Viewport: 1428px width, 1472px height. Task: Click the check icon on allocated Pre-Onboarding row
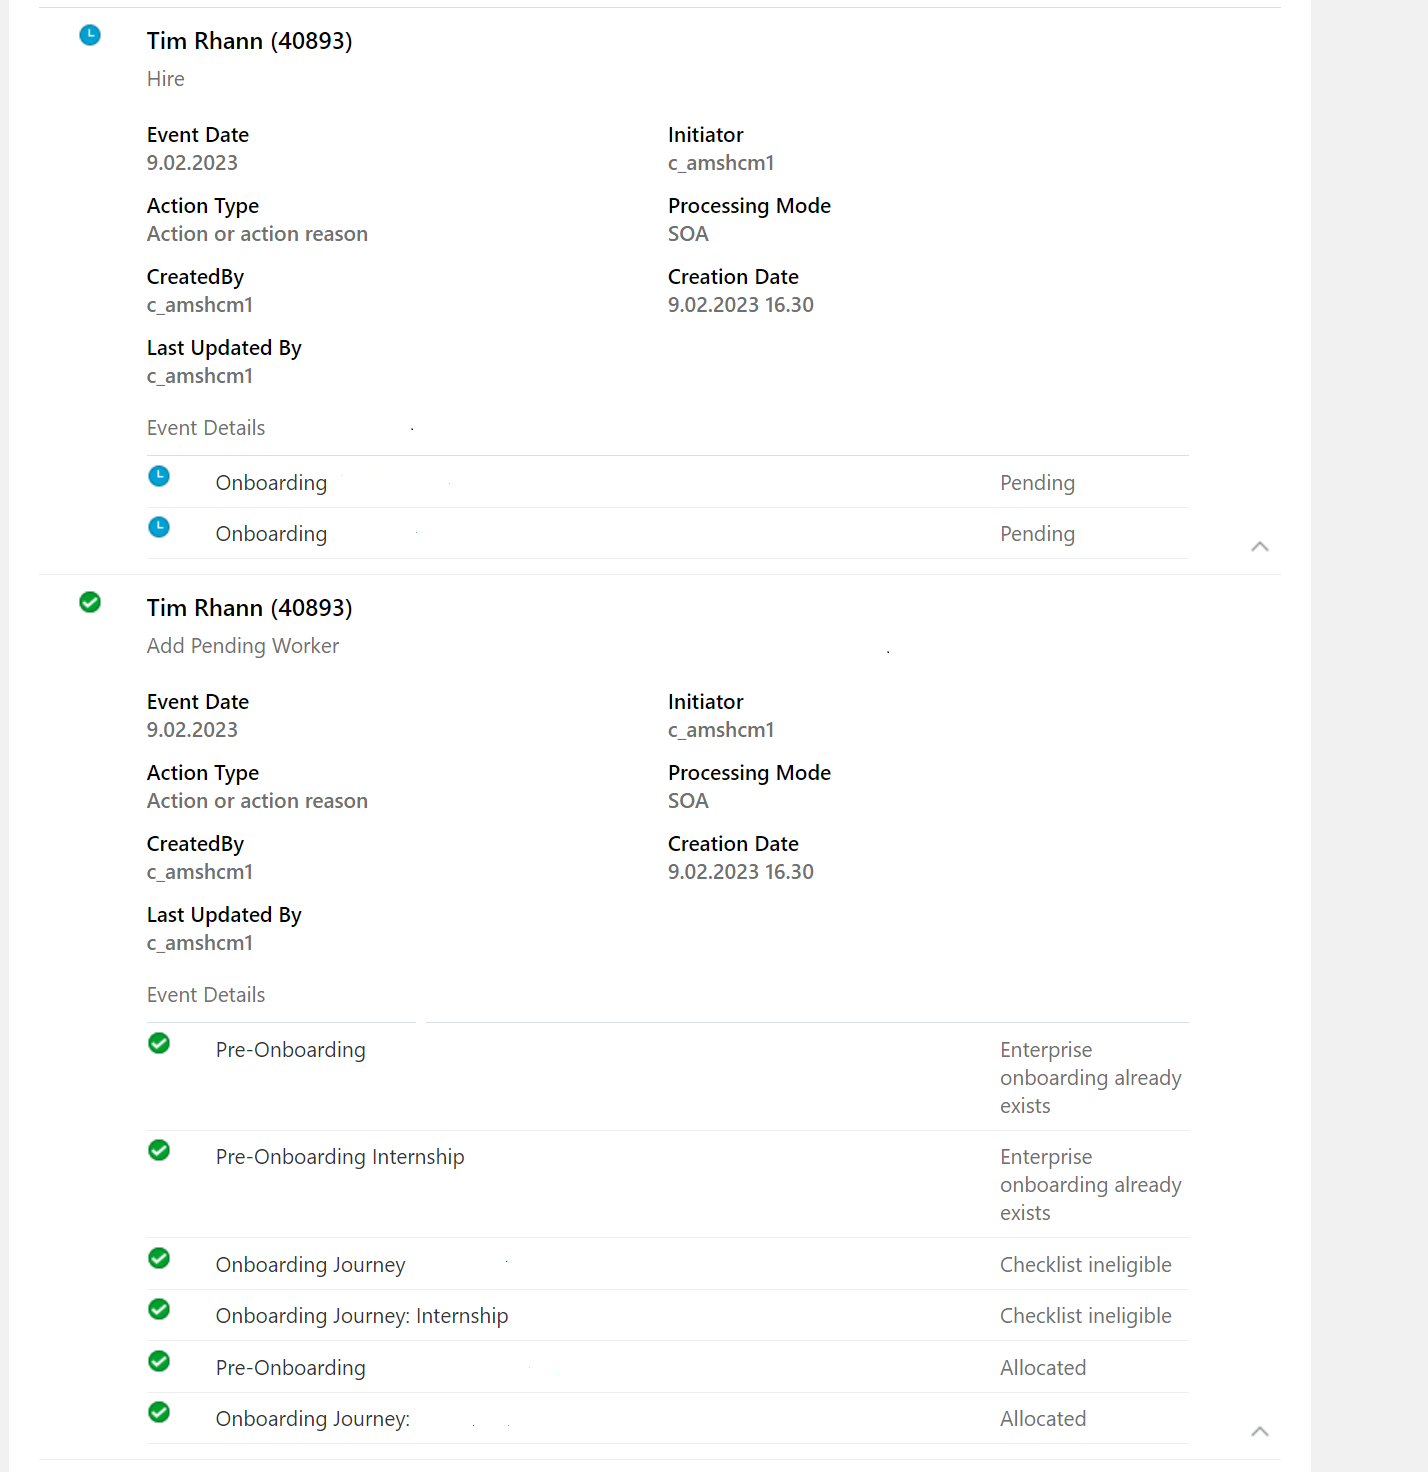click(x=158, y=1361)
